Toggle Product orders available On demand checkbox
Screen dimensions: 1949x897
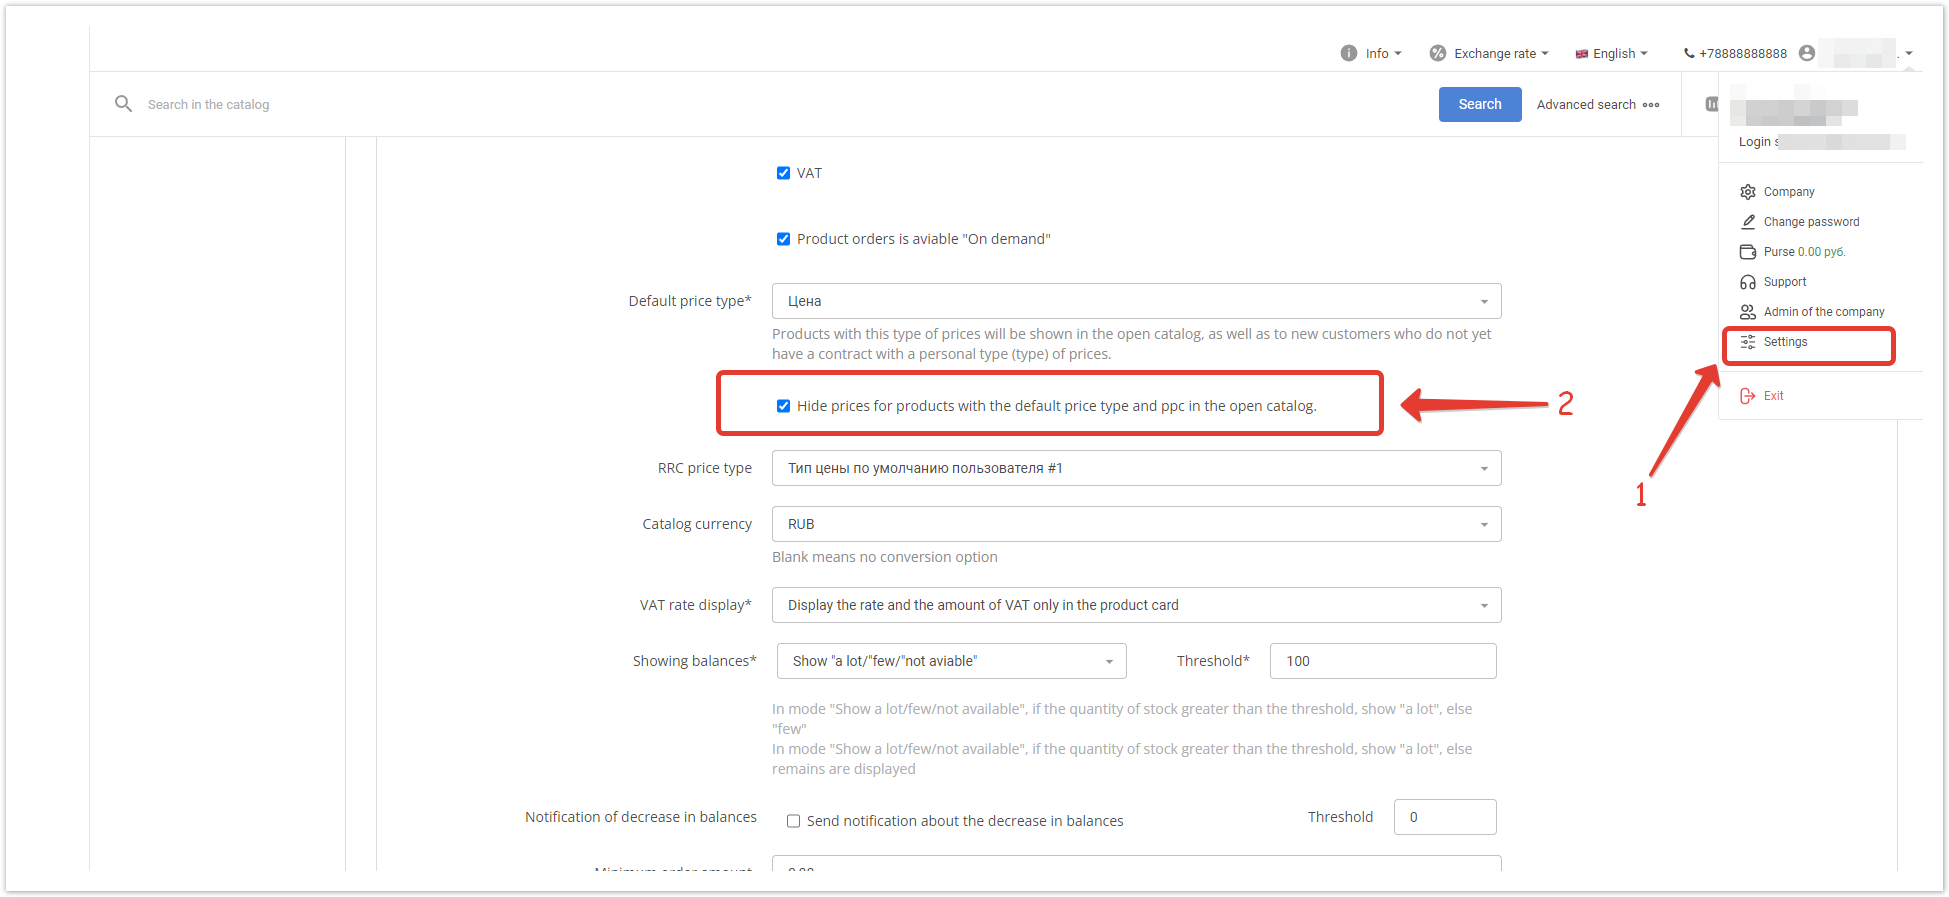[x=783, y=239]
